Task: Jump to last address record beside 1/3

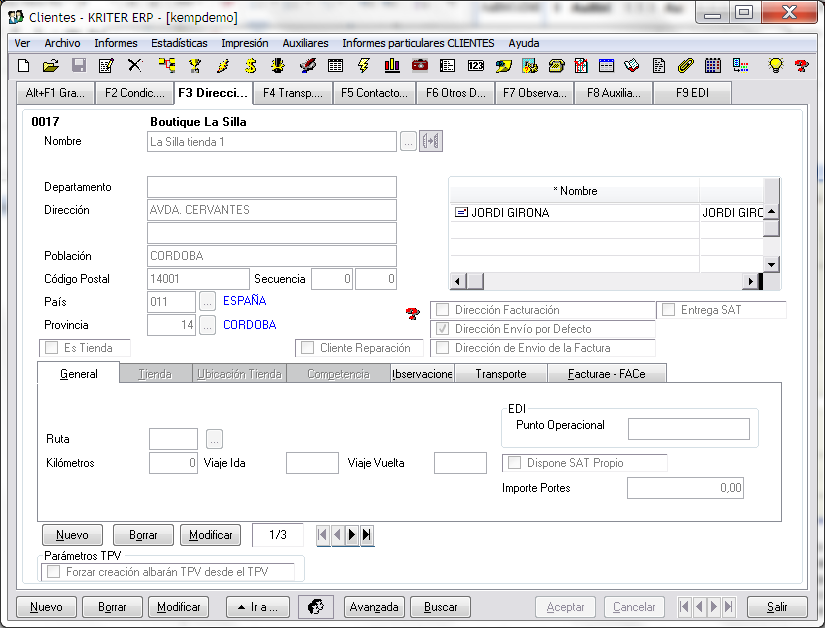Action: point(367,535)
